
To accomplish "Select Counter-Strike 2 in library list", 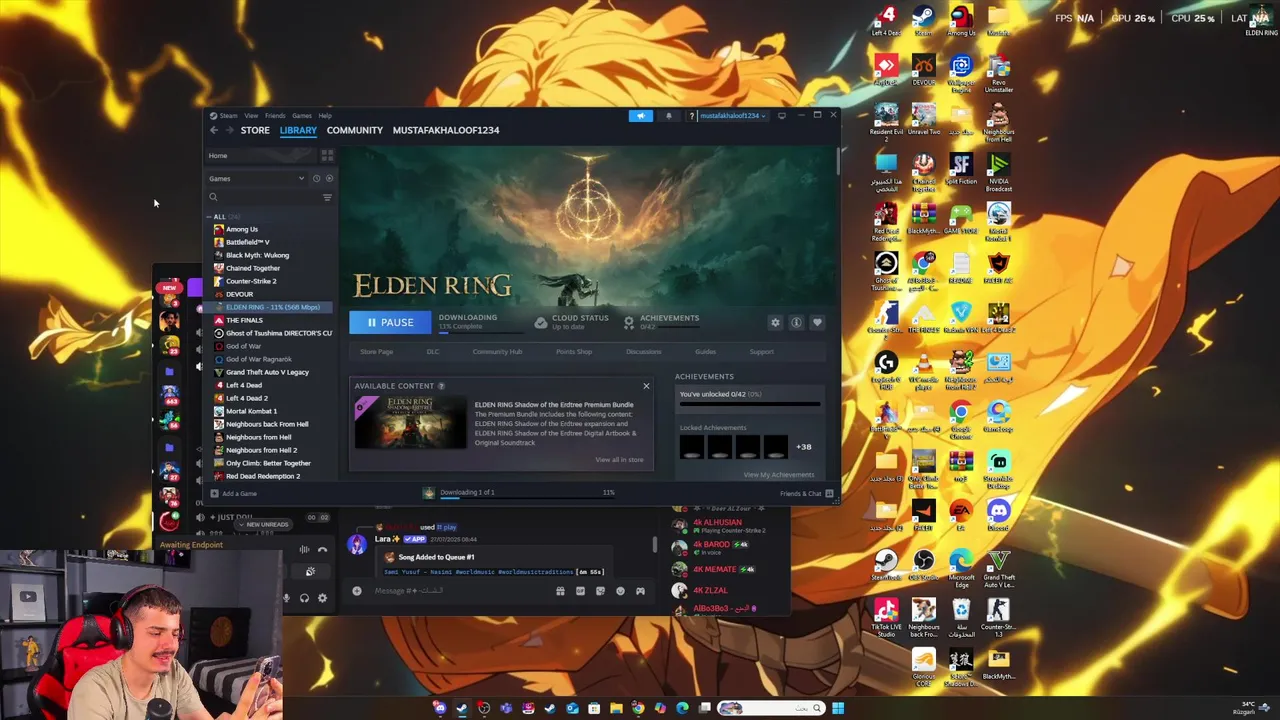I will pyautogui.click(x=251, y=281).
